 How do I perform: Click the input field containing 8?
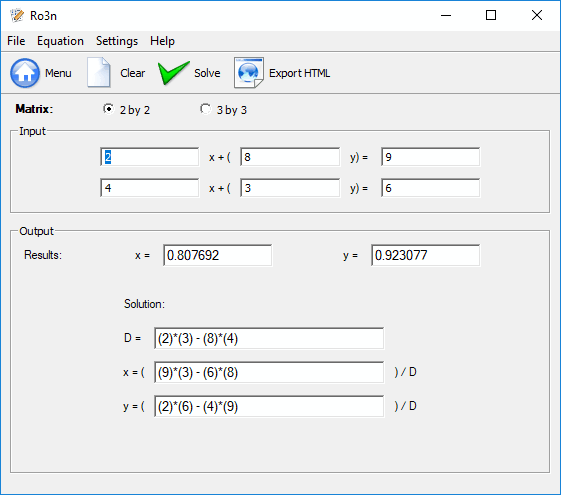click(290, 157)
